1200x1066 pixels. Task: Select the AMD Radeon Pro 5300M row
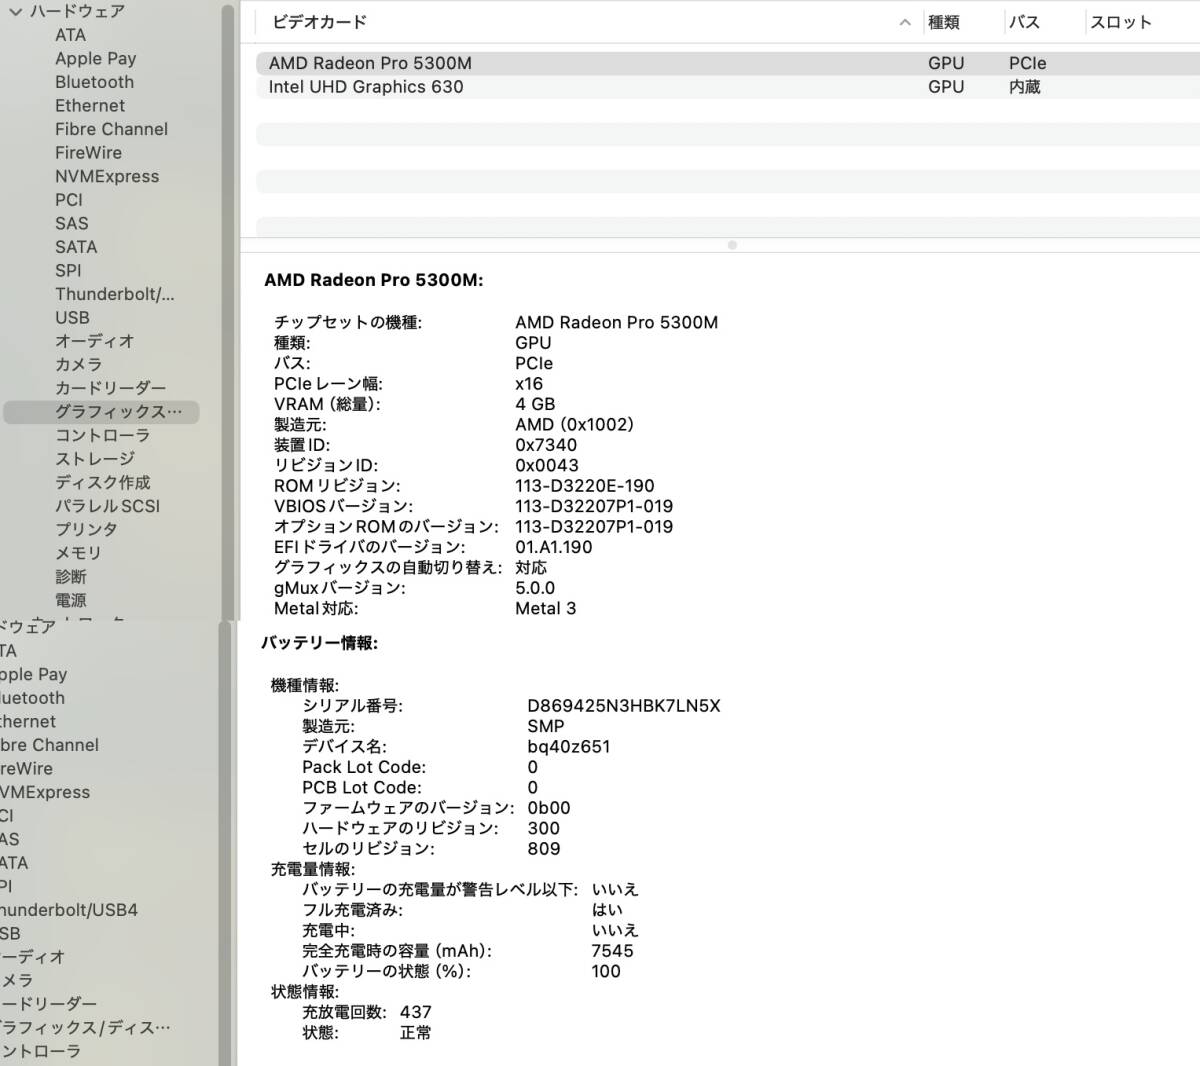coord(728,63)
